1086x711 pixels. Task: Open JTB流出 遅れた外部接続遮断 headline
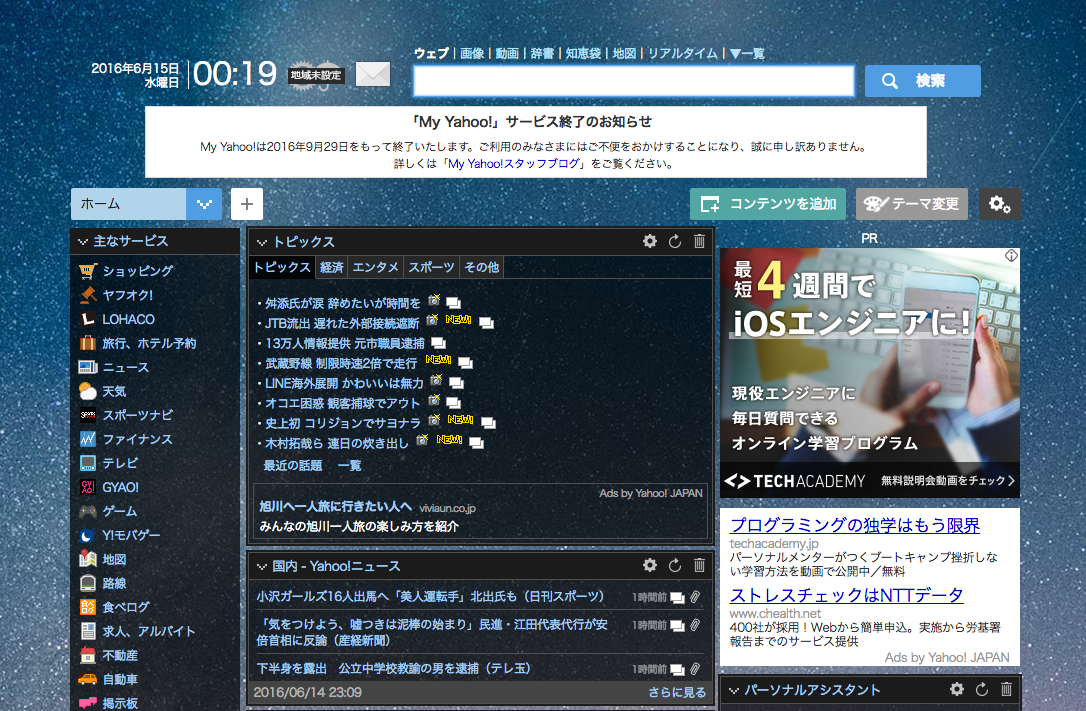coord(342,323)
